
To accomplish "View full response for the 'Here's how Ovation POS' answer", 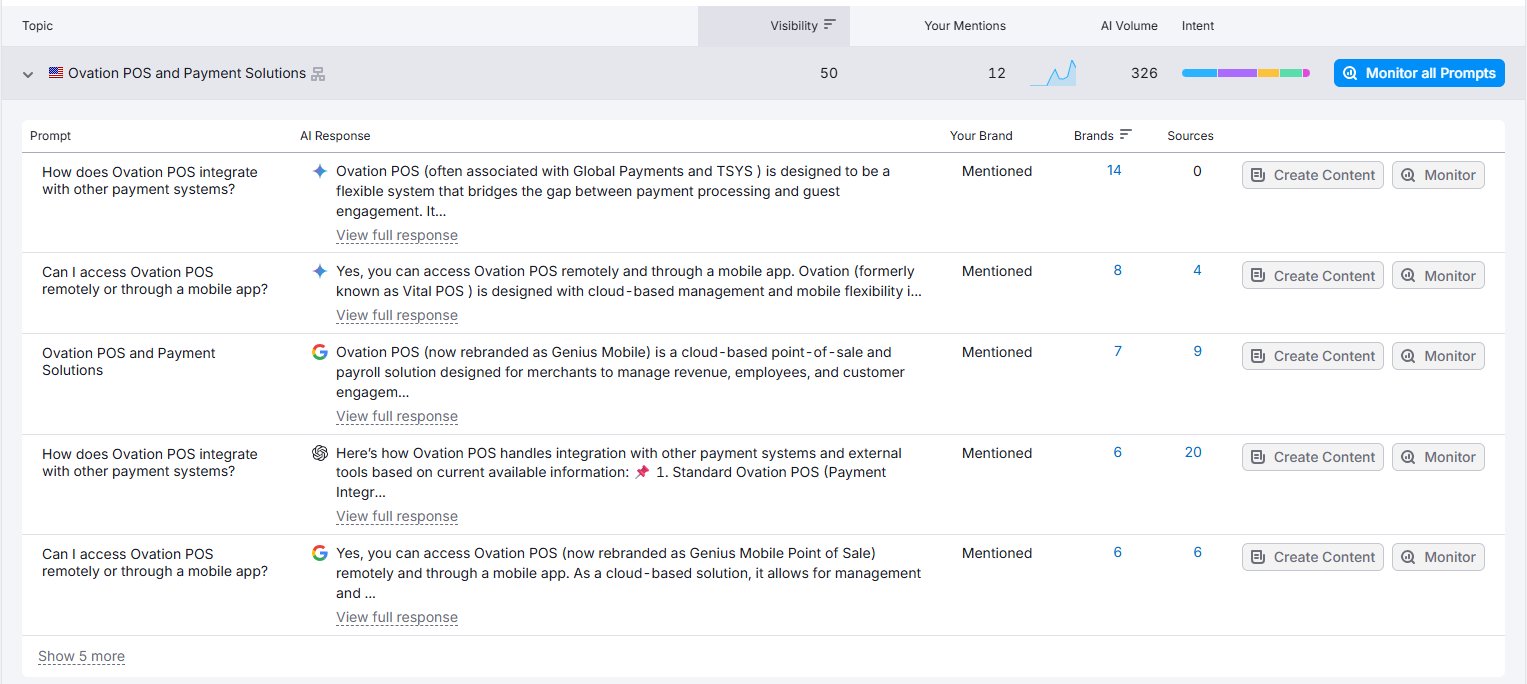I will (x=397, y=517).
